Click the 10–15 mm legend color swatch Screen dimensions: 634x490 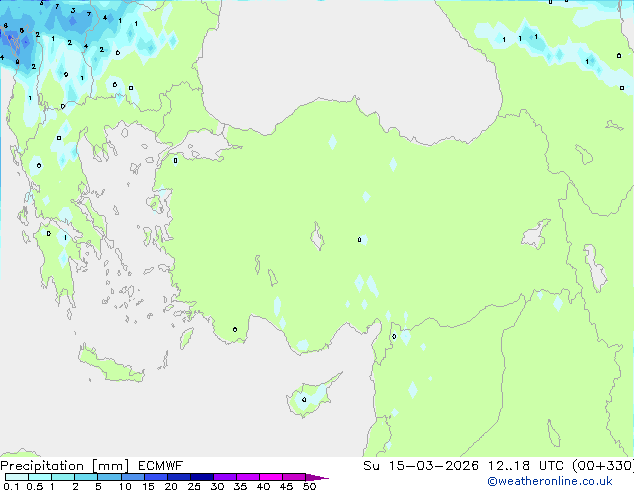(x=132, y=477)
